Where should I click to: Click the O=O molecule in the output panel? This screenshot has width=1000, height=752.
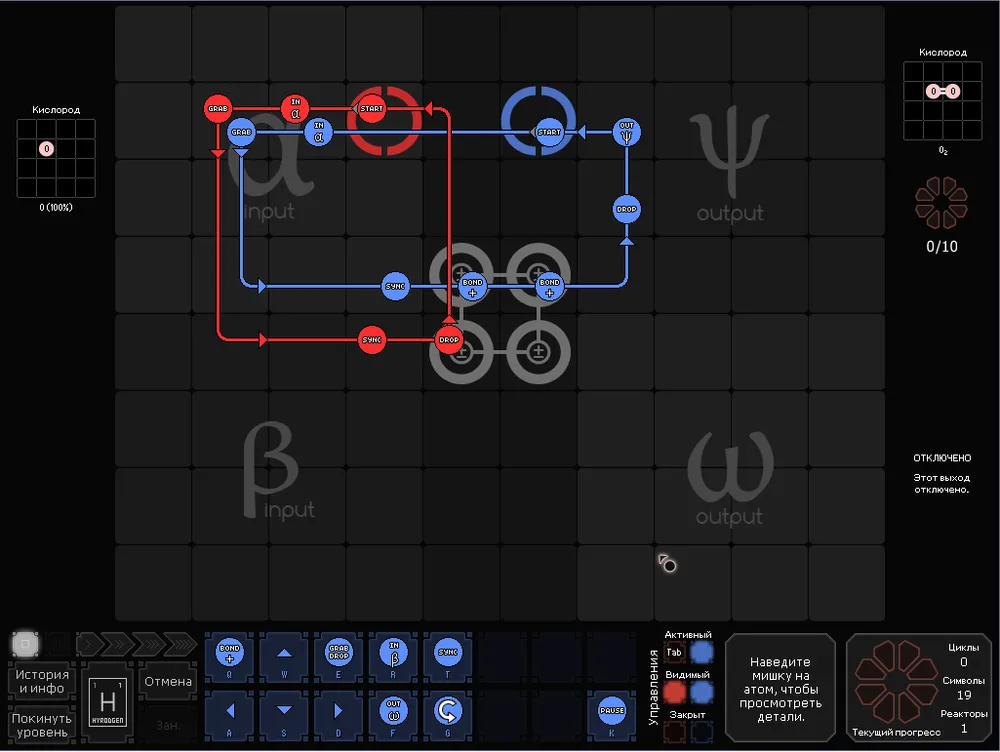point(943,91)
